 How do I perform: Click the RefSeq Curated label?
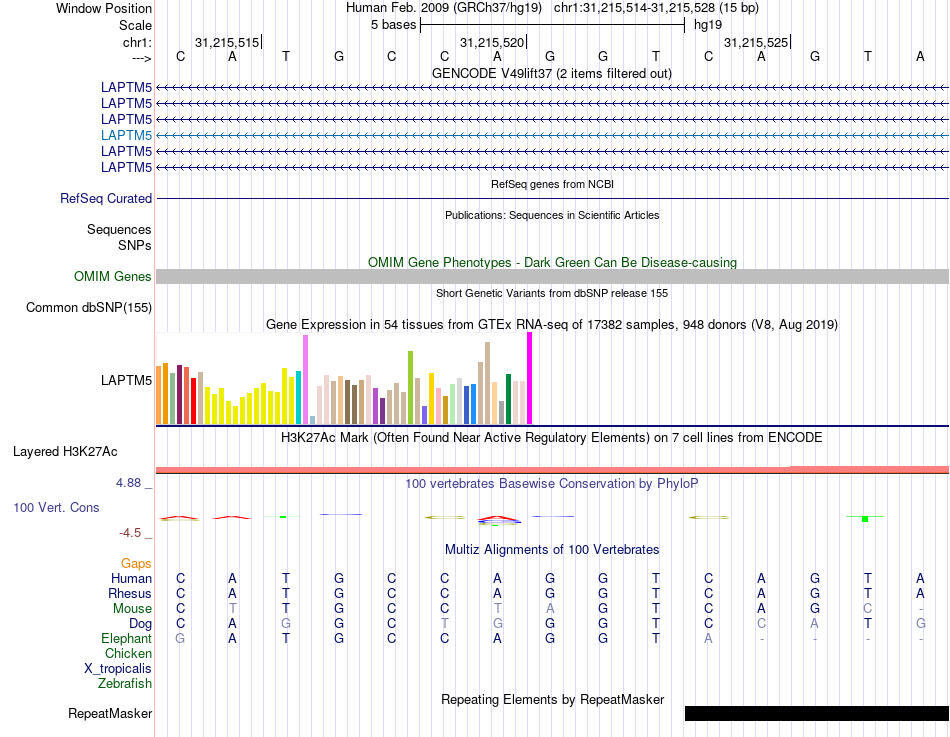[105, 198]
